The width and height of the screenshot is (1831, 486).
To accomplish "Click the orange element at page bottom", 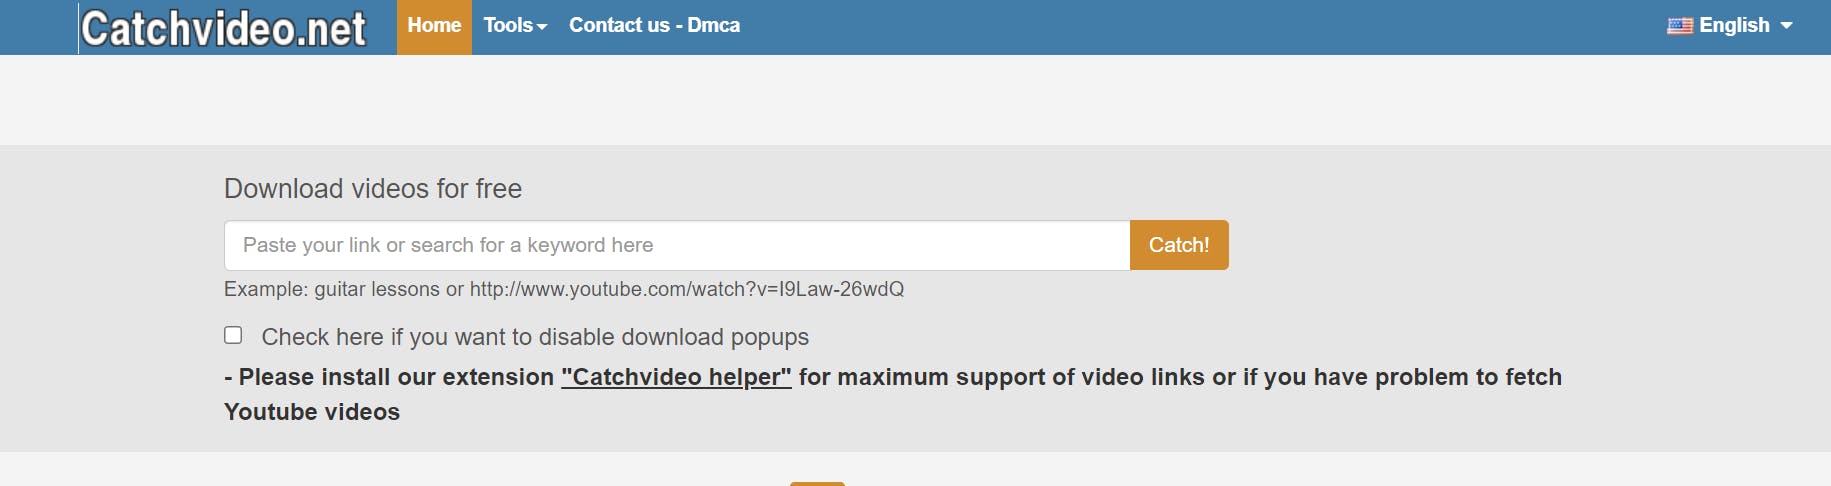I will (x=817, y=484).
